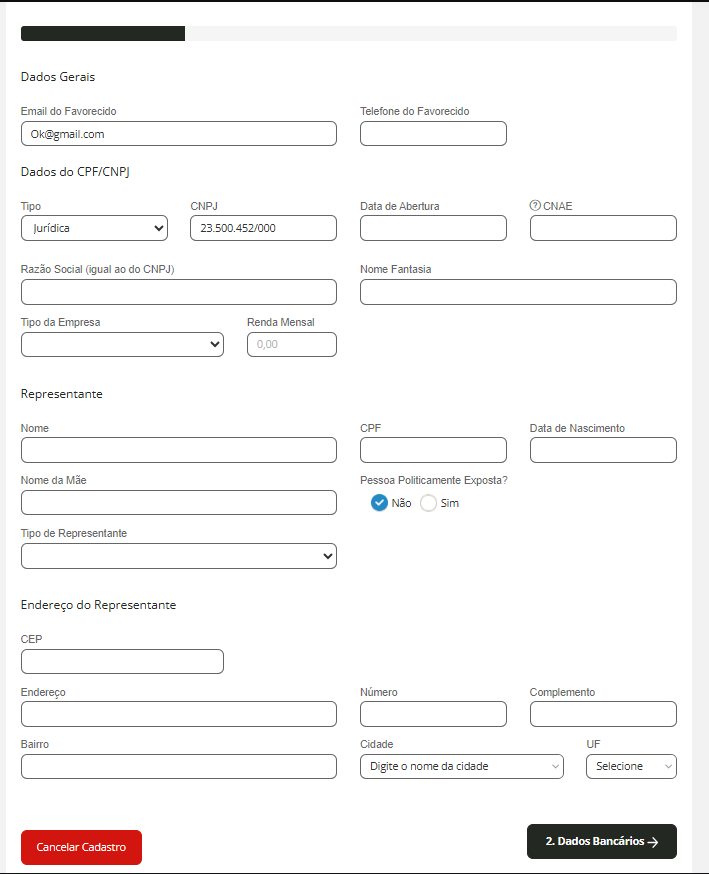The height and width of the screenshot is (874, 709).
Task: Focus the Telefone do Favorecido field
Action: pos(433,134)
